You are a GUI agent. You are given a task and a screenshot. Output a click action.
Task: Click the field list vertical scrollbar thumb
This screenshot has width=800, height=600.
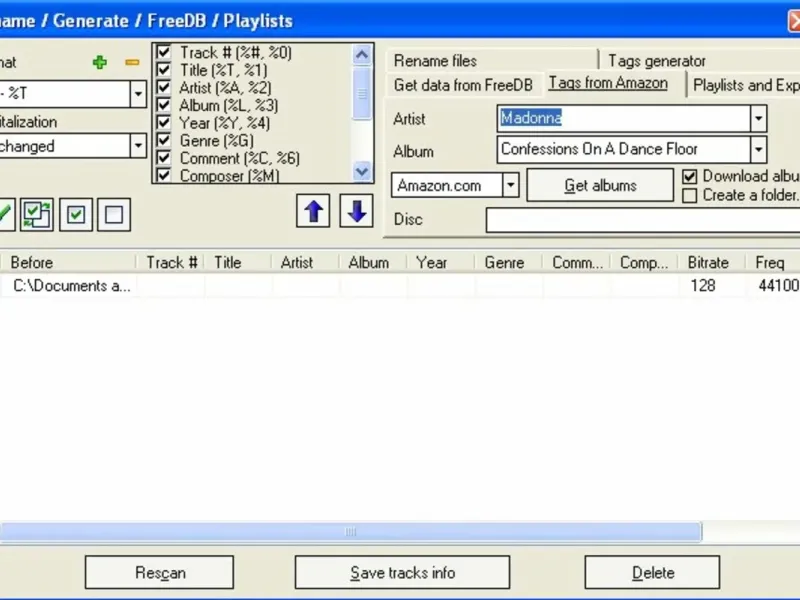pyautogui.click(x=362, y=94)
